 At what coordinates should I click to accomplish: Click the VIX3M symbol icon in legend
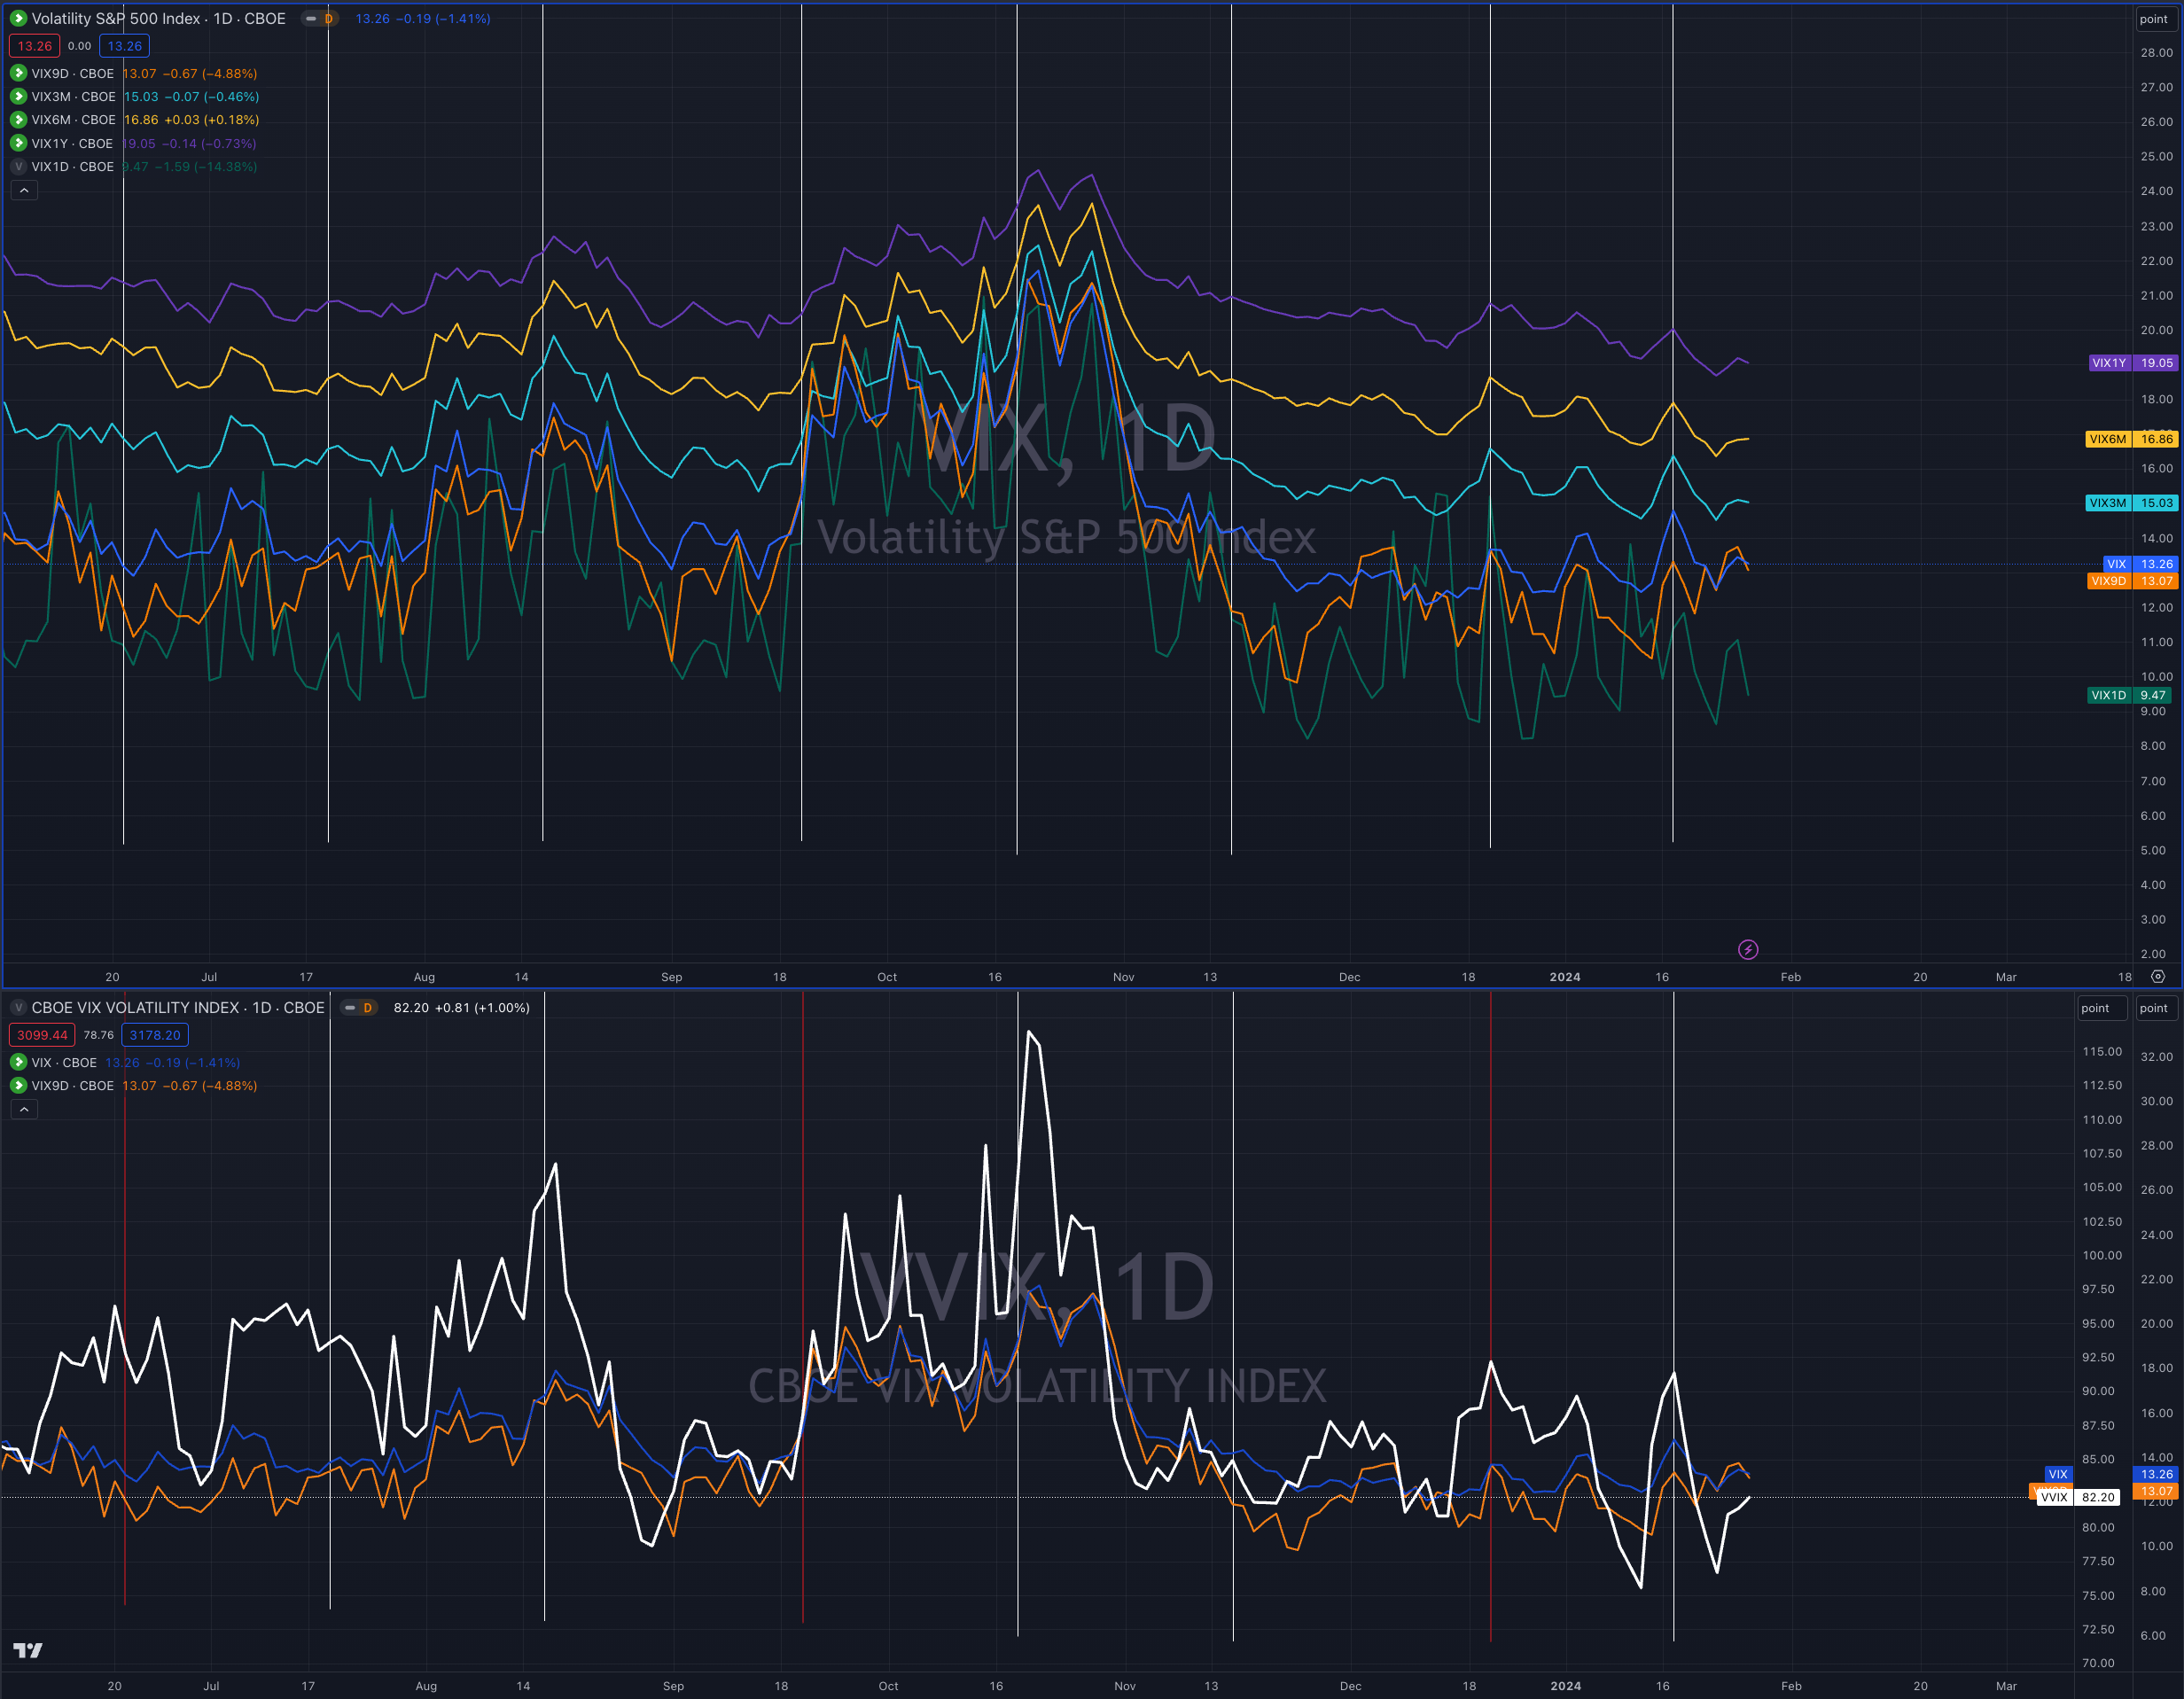pyautogui.click(x=18, y=96)
